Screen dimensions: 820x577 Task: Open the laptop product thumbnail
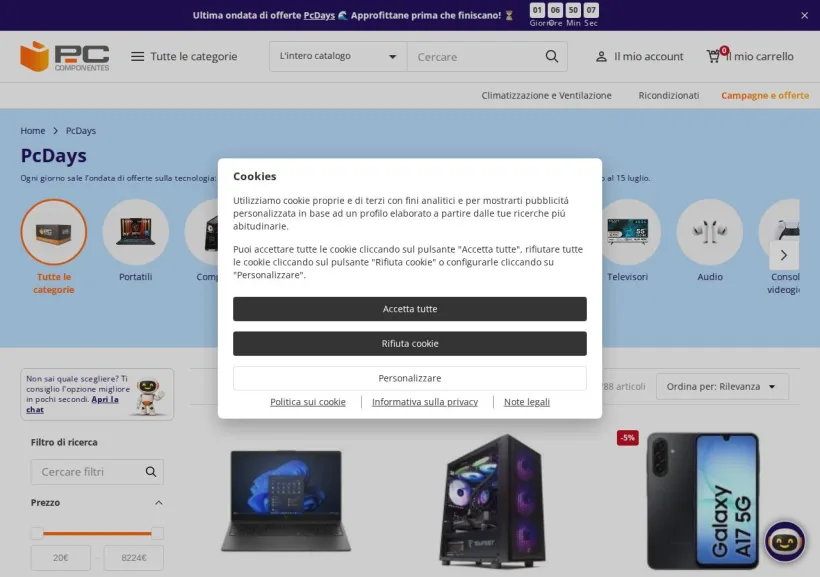pyautogui.click(x=286, y=501)
